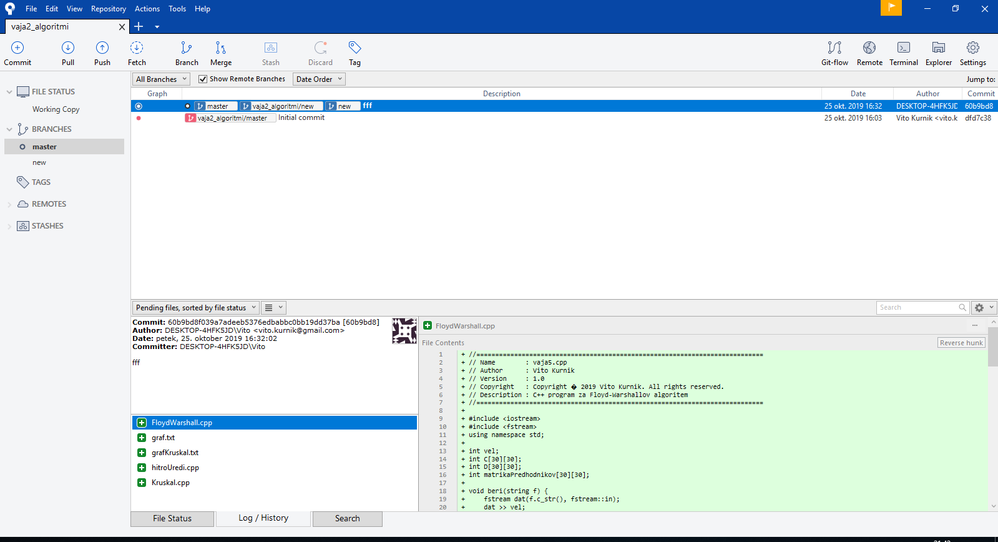Open the Remote toolbar icon
Screen dimensions: 998x542
869,48
